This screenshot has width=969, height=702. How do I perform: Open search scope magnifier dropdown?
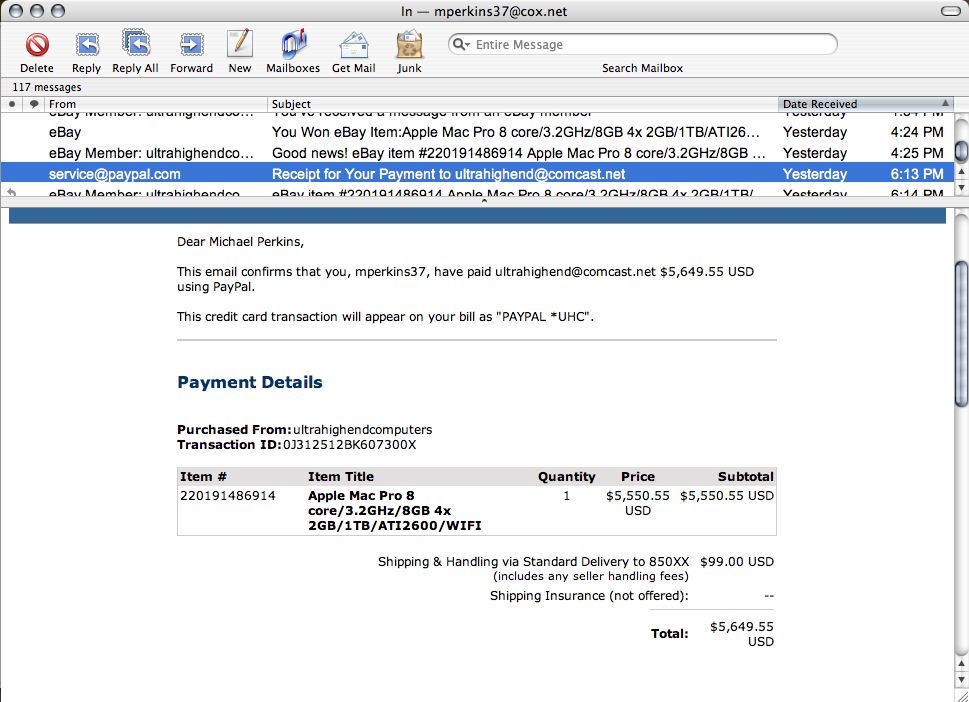coord(461,44)
